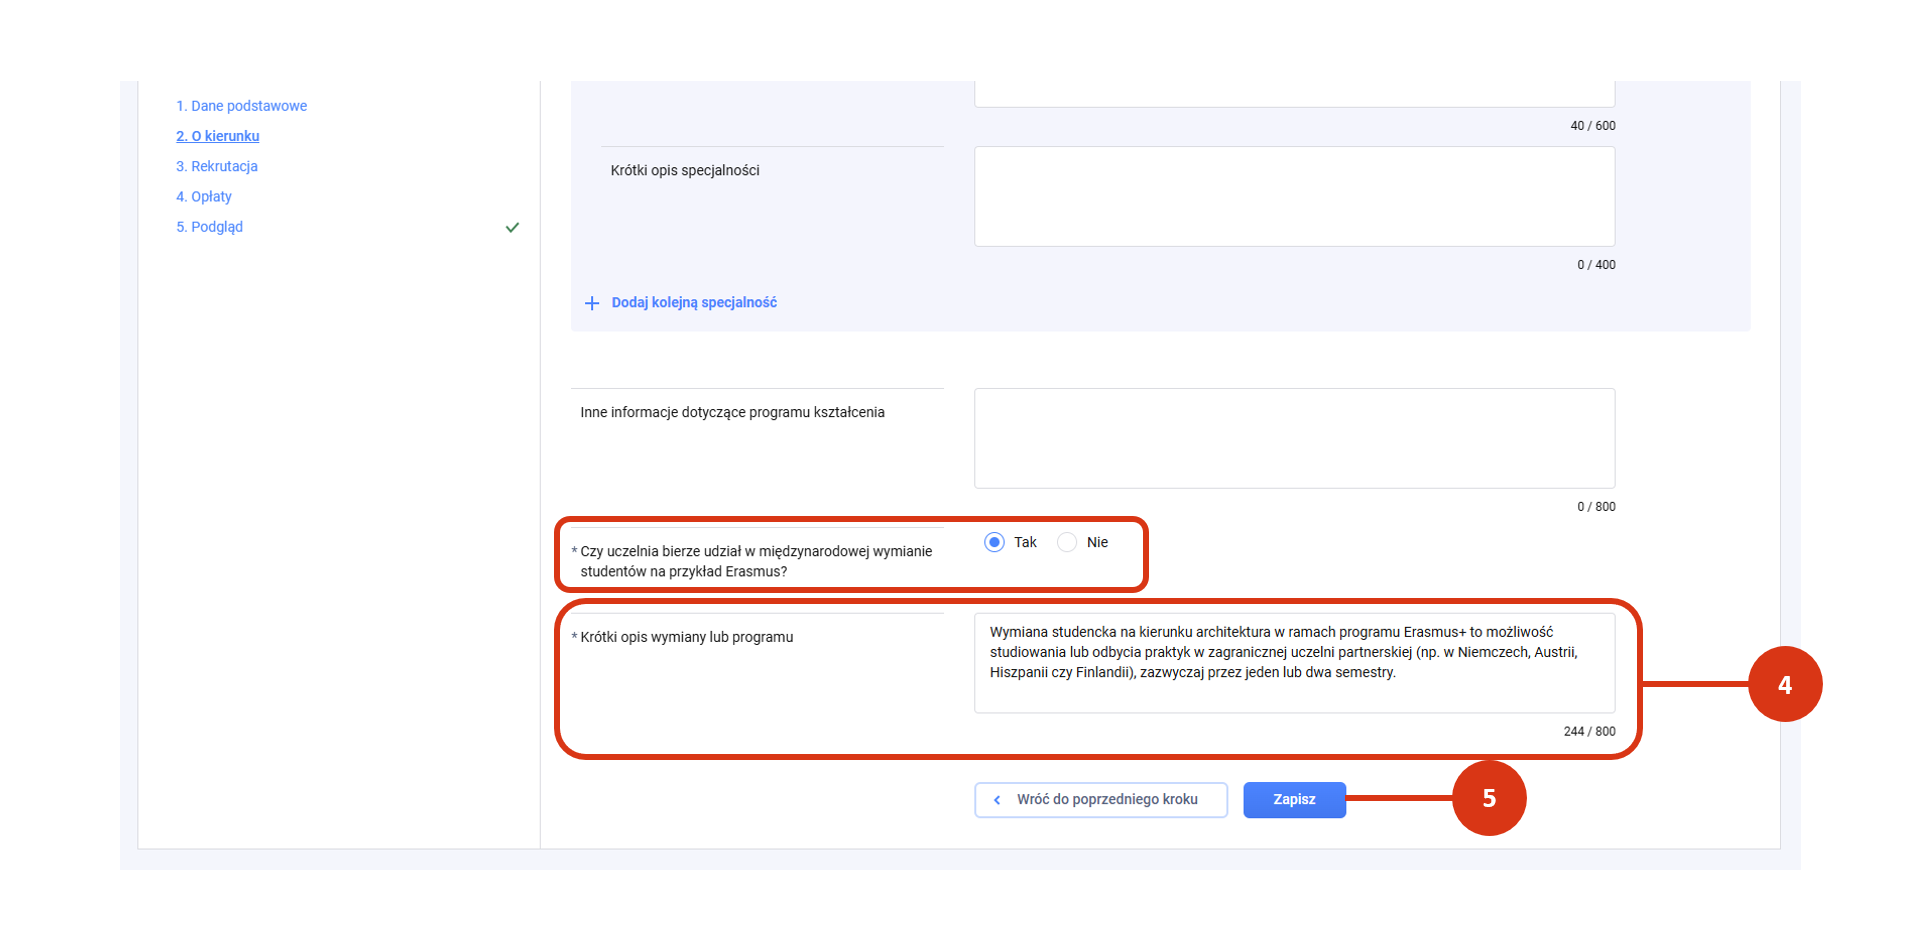This screenshot has width=1918, height=944.
Task: Click the back chevron in the Wróć button
Action: click(997, 800)
